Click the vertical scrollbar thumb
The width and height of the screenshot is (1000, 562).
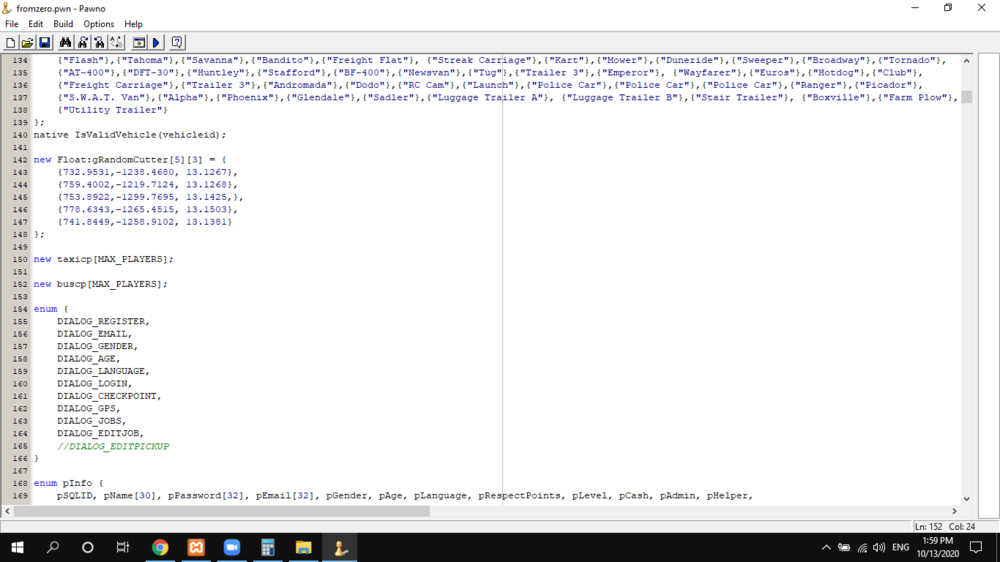click(967, 97)
